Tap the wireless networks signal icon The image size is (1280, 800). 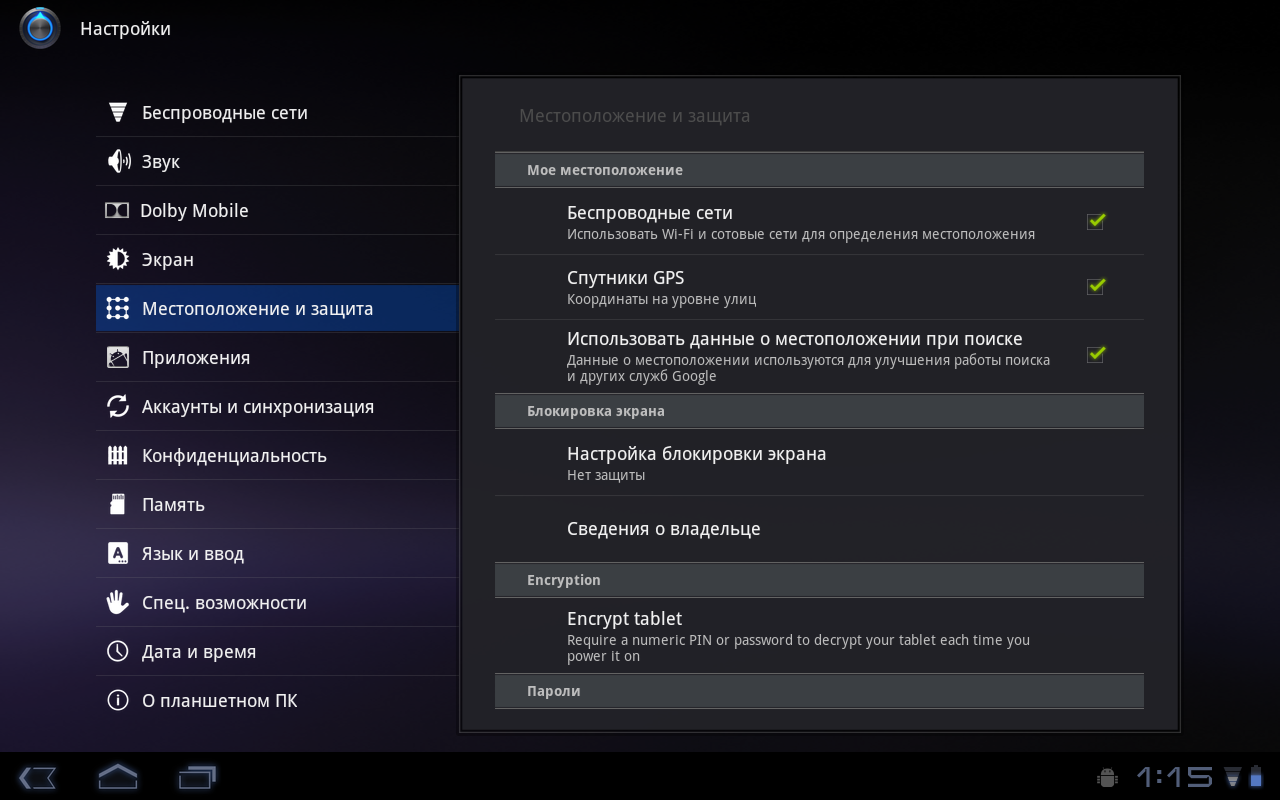[118, 112]
